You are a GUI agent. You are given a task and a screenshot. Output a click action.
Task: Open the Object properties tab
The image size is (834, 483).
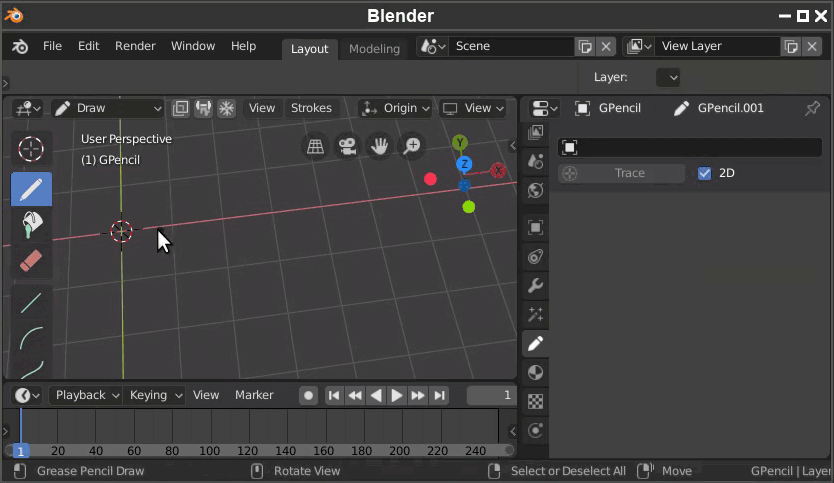[x=535, y=227]
